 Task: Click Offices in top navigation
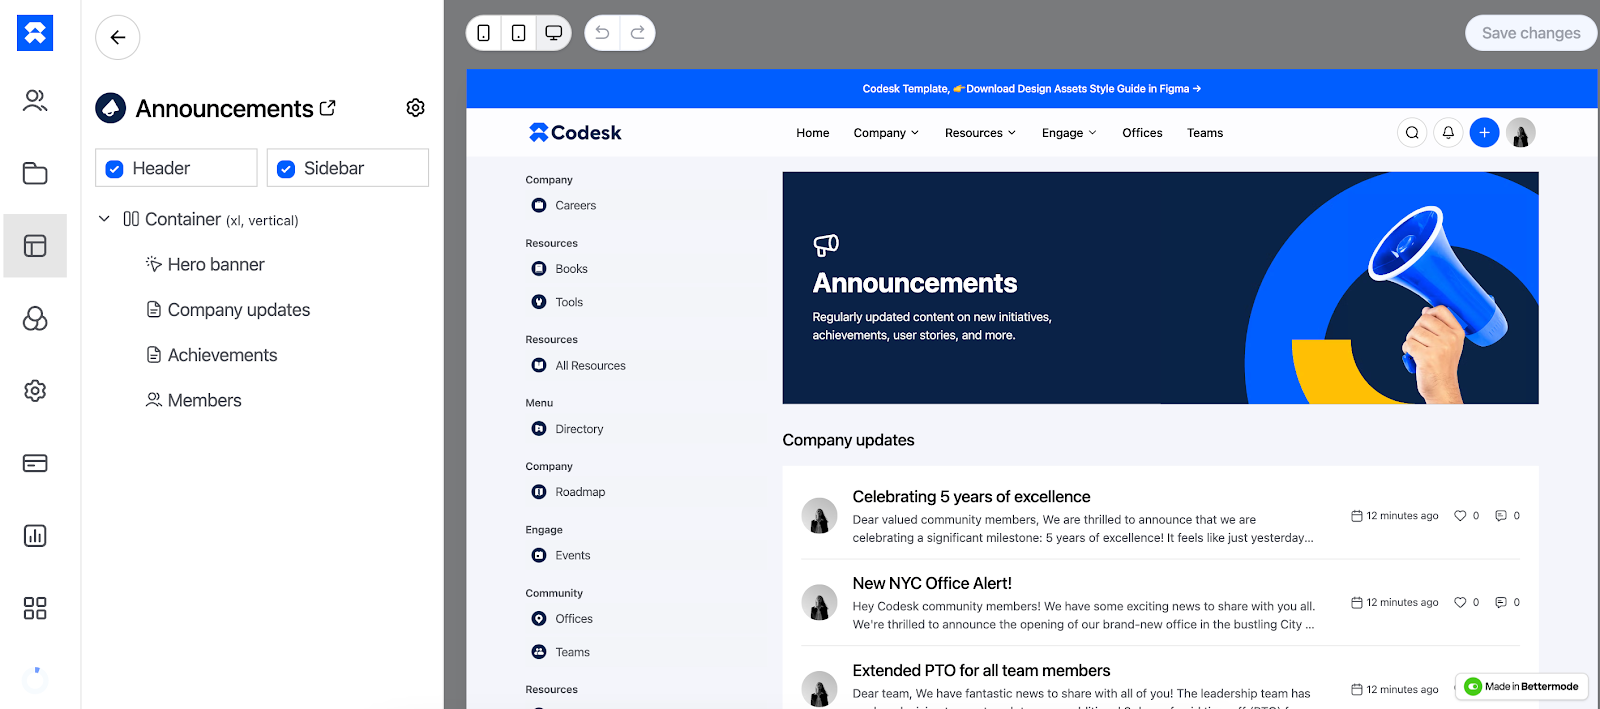click(1142, 133)
